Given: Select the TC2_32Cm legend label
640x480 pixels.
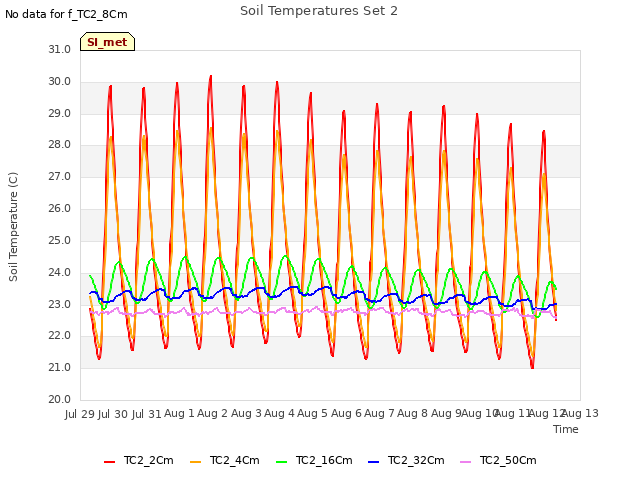Looking at the screenshot, I should pos(416,460).
